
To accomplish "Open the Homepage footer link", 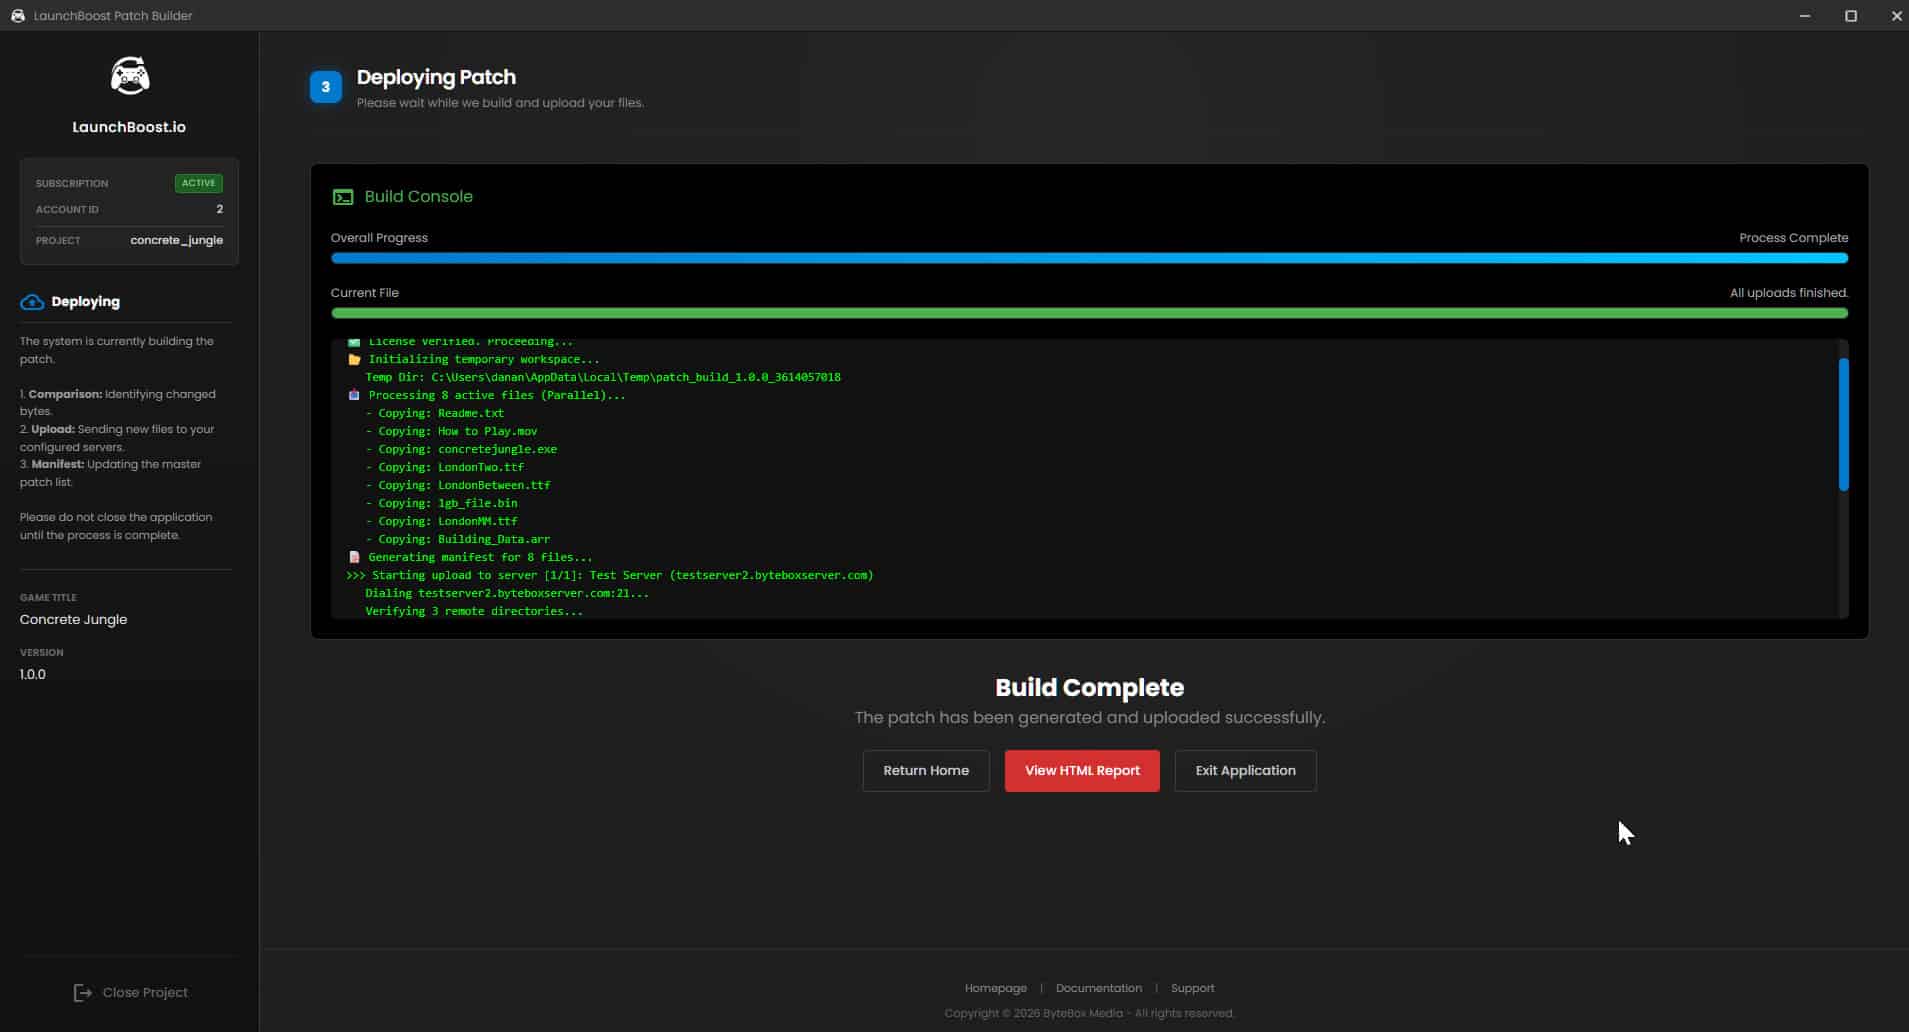I will click(x=995, y=988).
